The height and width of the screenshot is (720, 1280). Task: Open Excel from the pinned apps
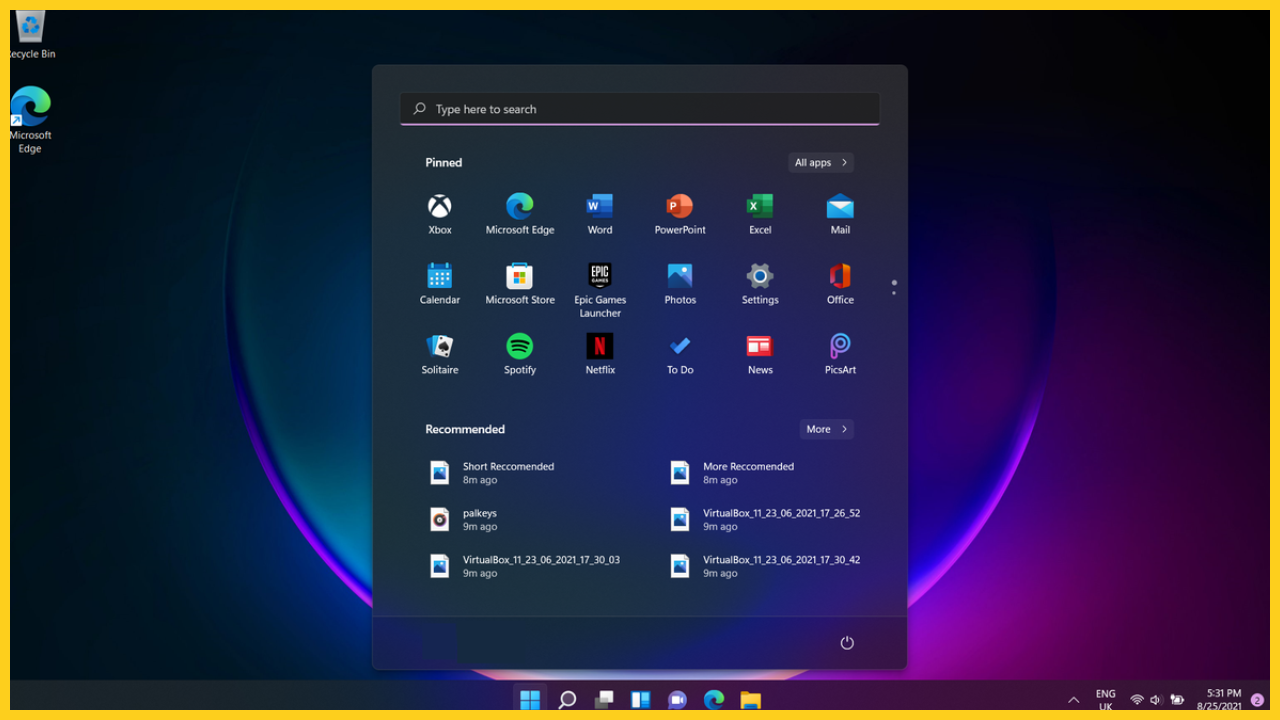click(760, 215)
